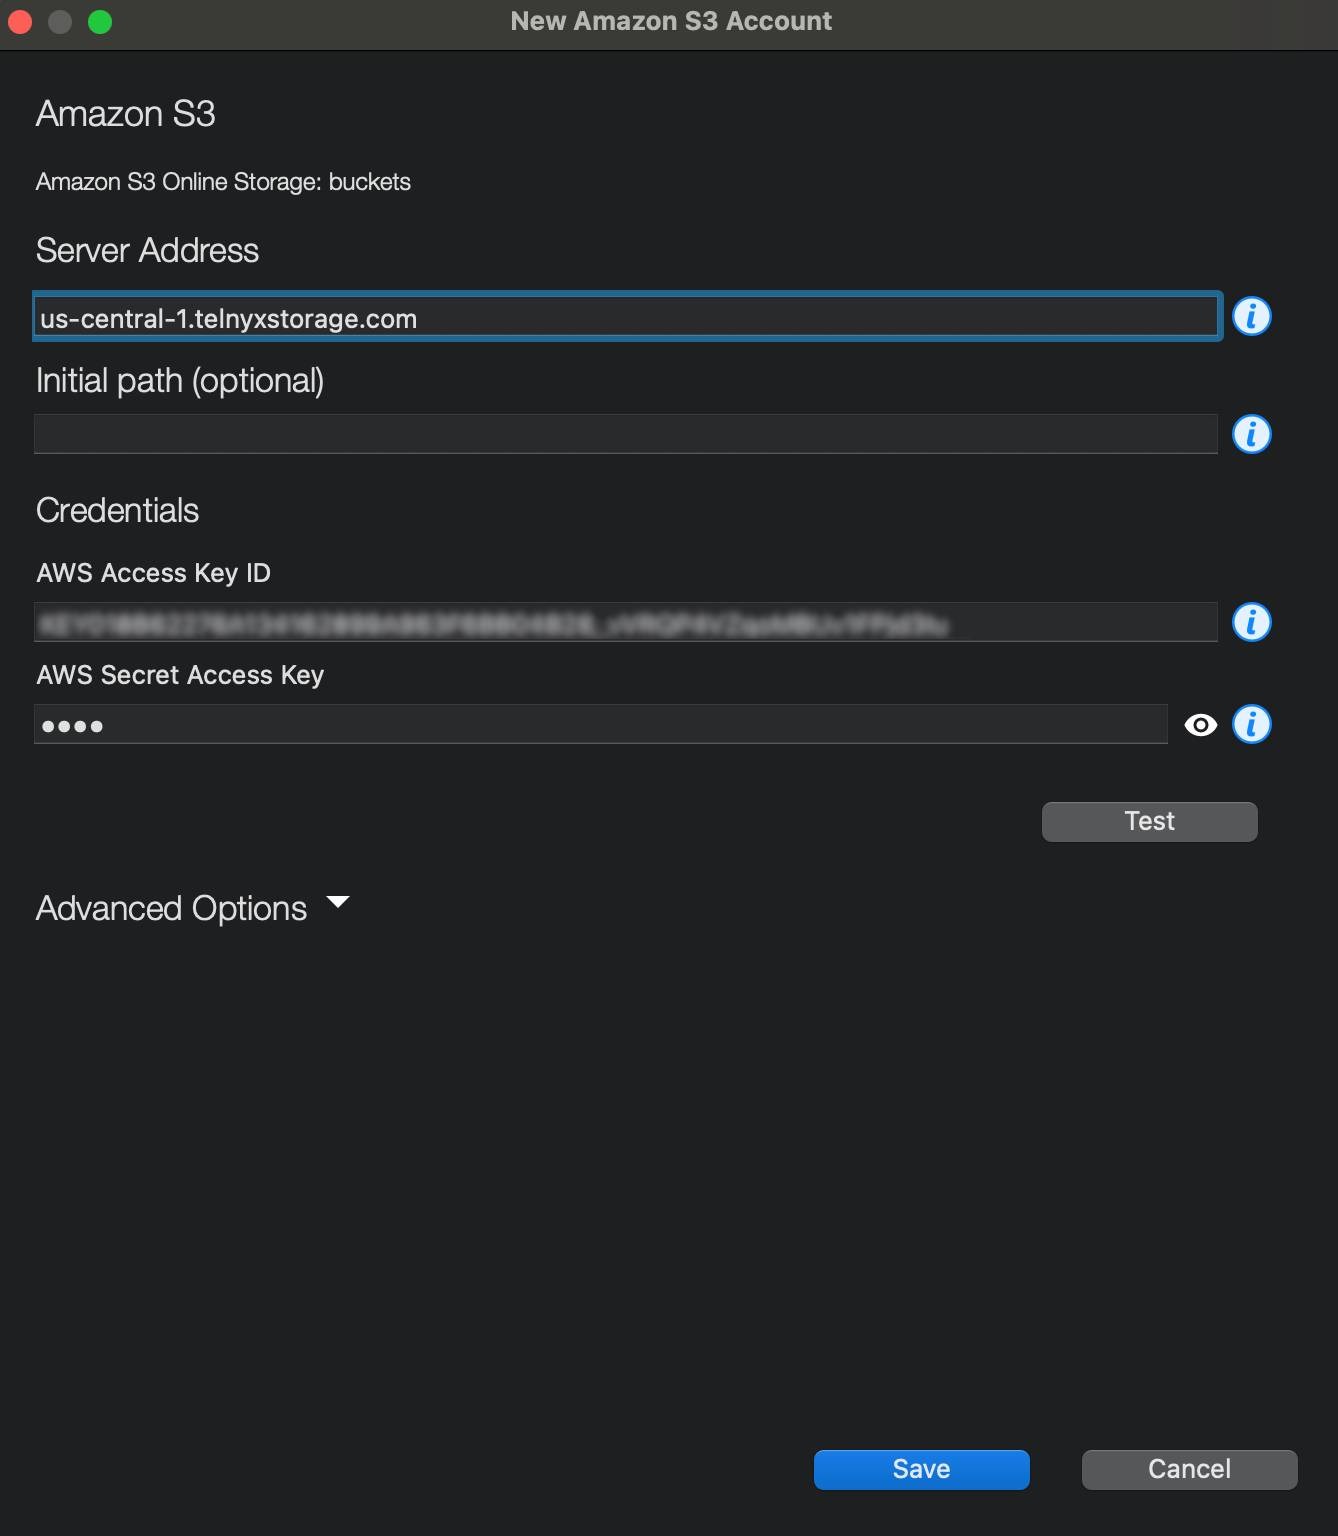
Task: Select the AWS Access Key ID field
Action: 625,622
